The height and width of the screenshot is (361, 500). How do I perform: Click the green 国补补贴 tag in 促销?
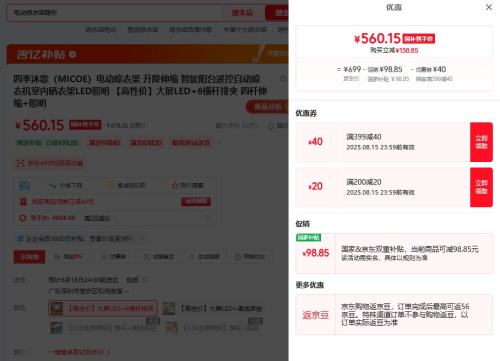click(309, 237)
